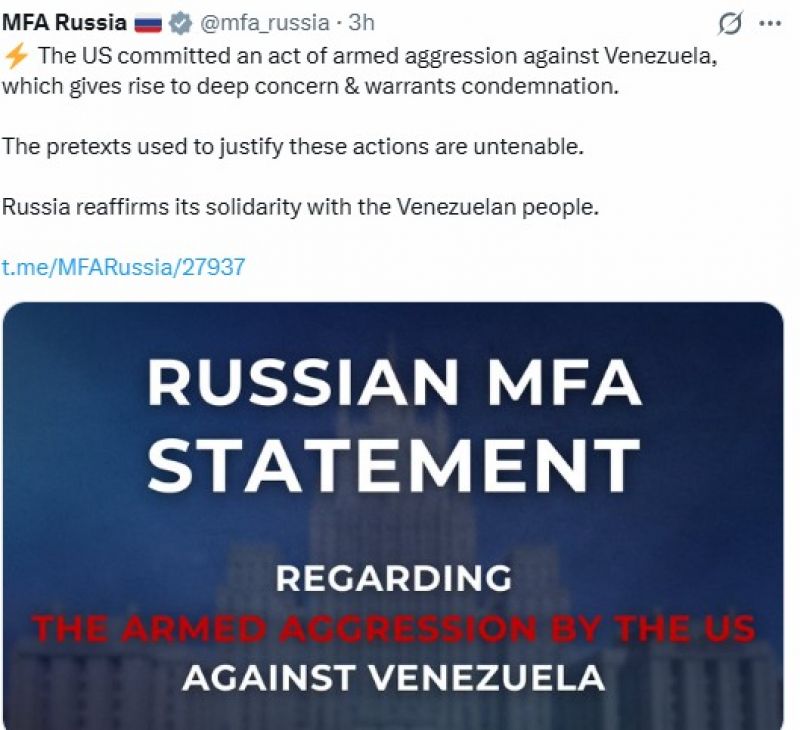This screenshot has height=730, width=800.
Task: Open the three-dot More options menu
Action: click(770, 21)
